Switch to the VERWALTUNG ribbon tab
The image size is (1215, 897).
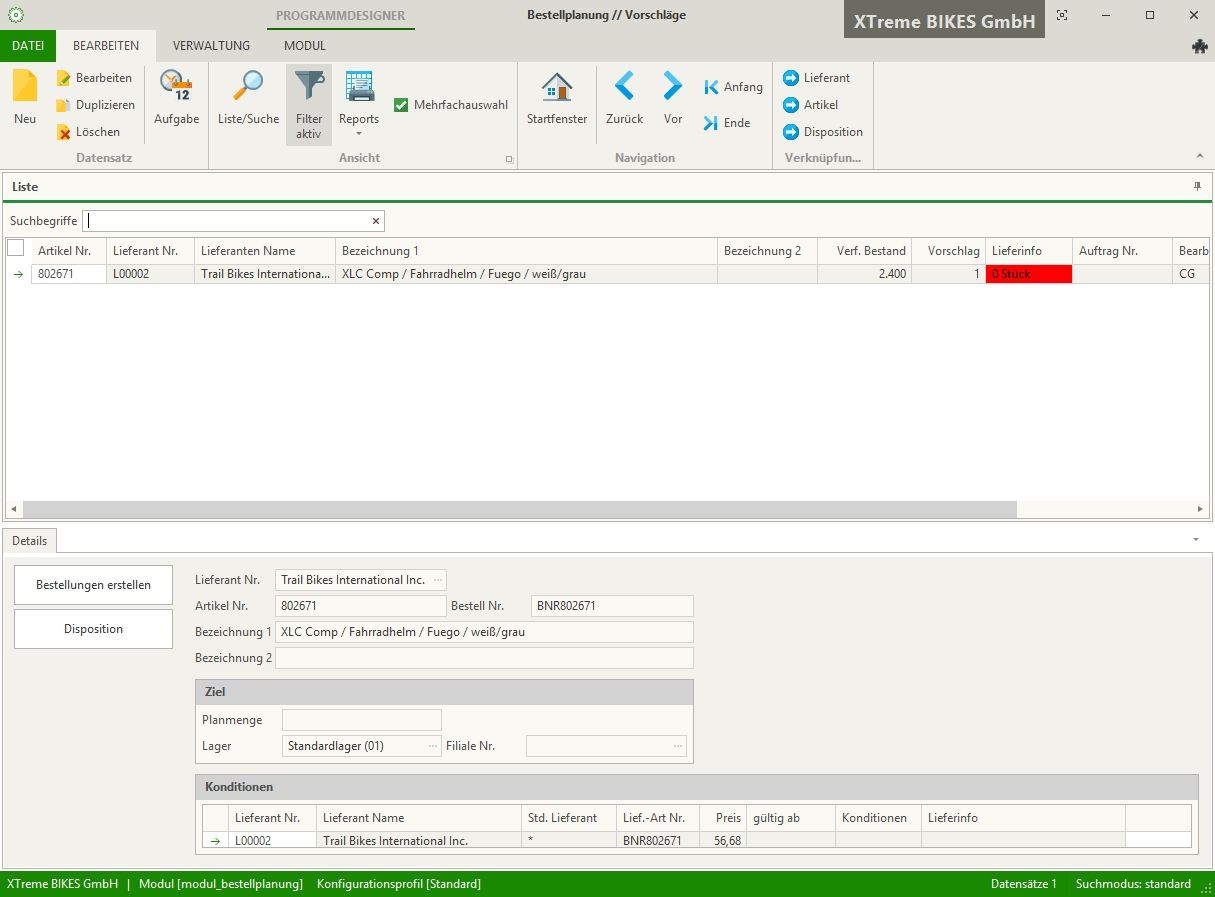tap(211, 46)
